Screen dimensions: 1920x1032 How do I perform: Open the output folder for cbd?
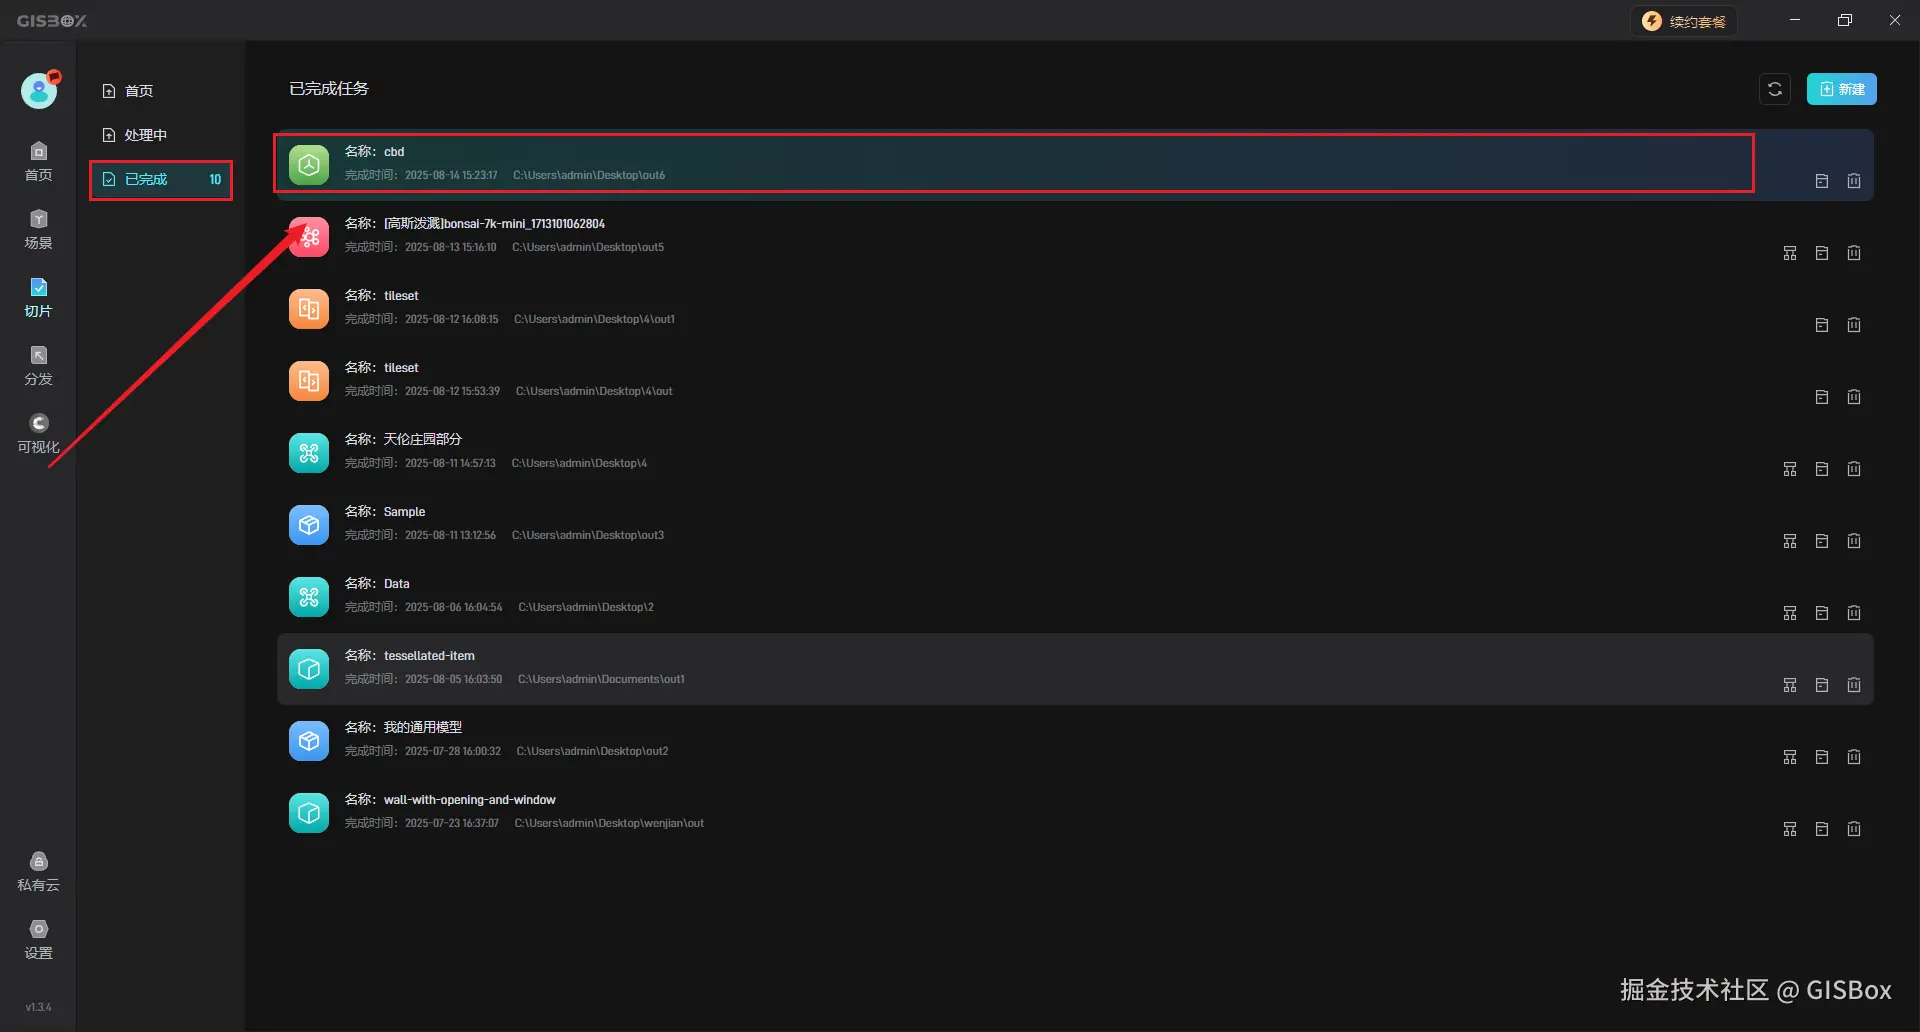pos(1822,181)
